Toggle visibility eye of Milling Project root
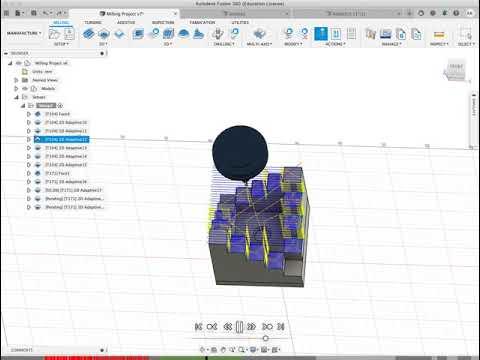 [x=19, y=63]
